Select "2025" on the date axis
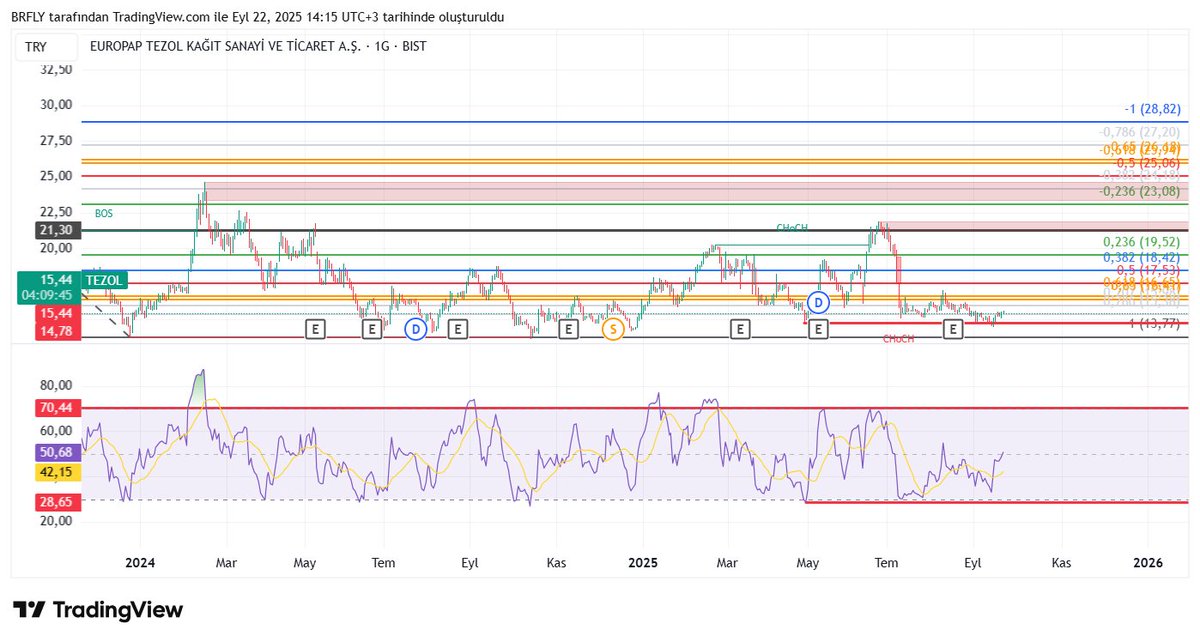The width and height of the screenshot is (1200, 642). point(642,563)
